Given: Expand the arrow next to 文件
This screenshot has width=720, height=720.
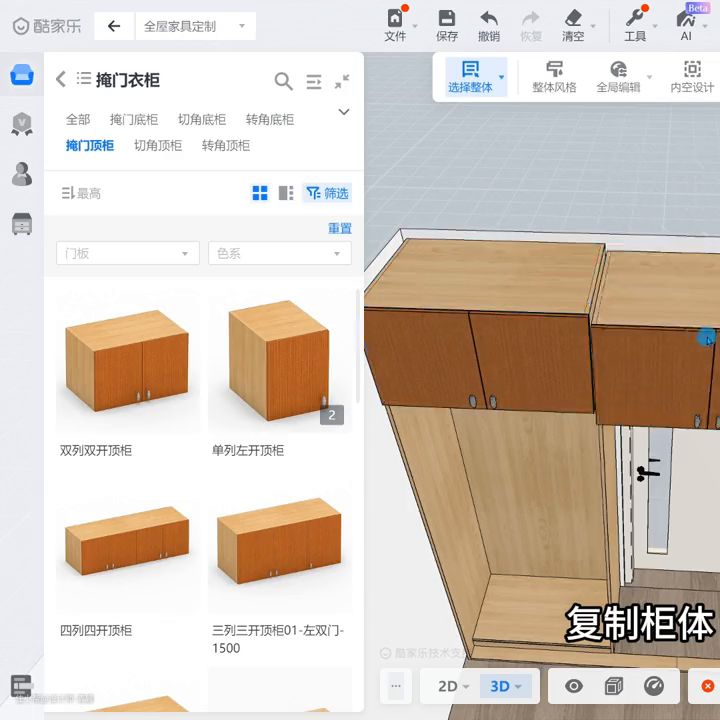Looking at the screenshot, I should click(x=415, y=26).
